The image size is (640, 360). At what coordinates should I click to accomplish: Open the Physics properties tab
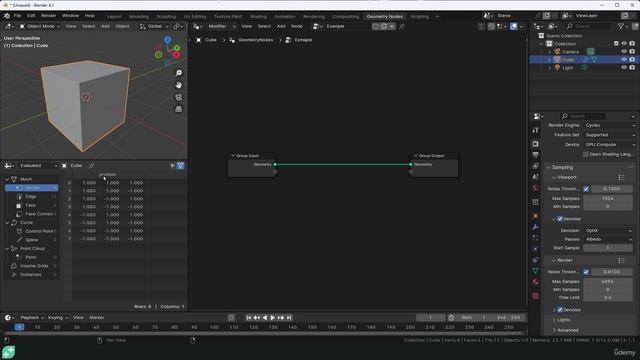click(536, 249)
